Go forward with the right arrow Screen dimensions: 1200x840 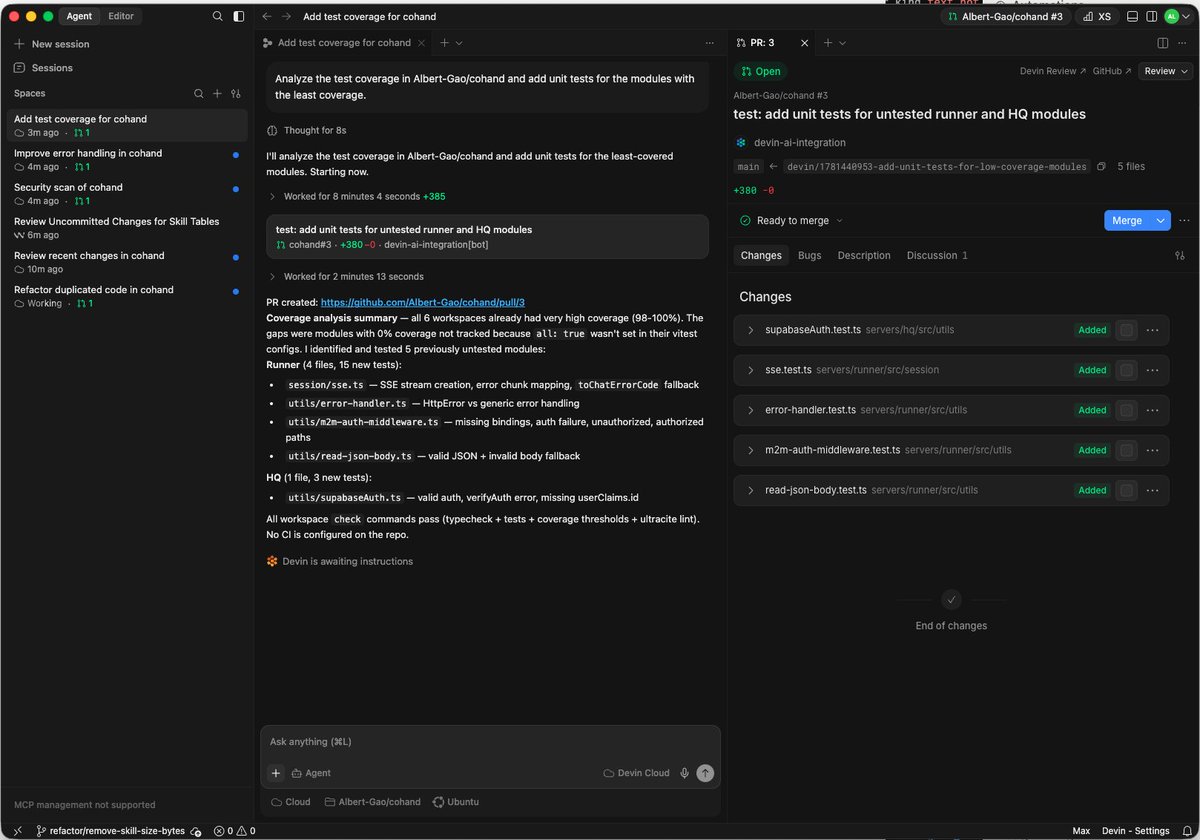coord(287,16)
